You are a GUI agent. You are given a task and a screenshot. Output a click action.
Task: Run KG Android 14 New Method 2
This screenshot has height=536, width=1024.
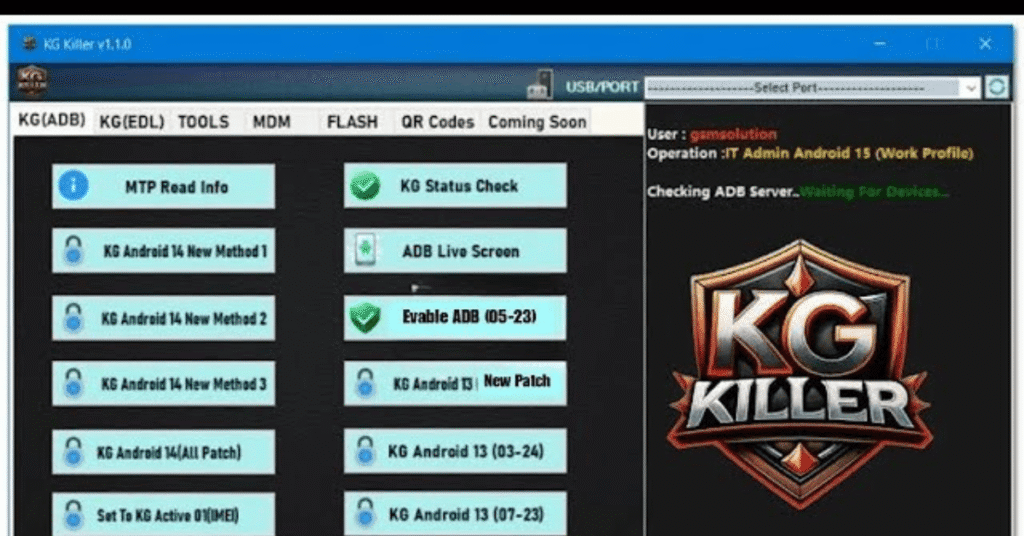(x=163, y=319)
